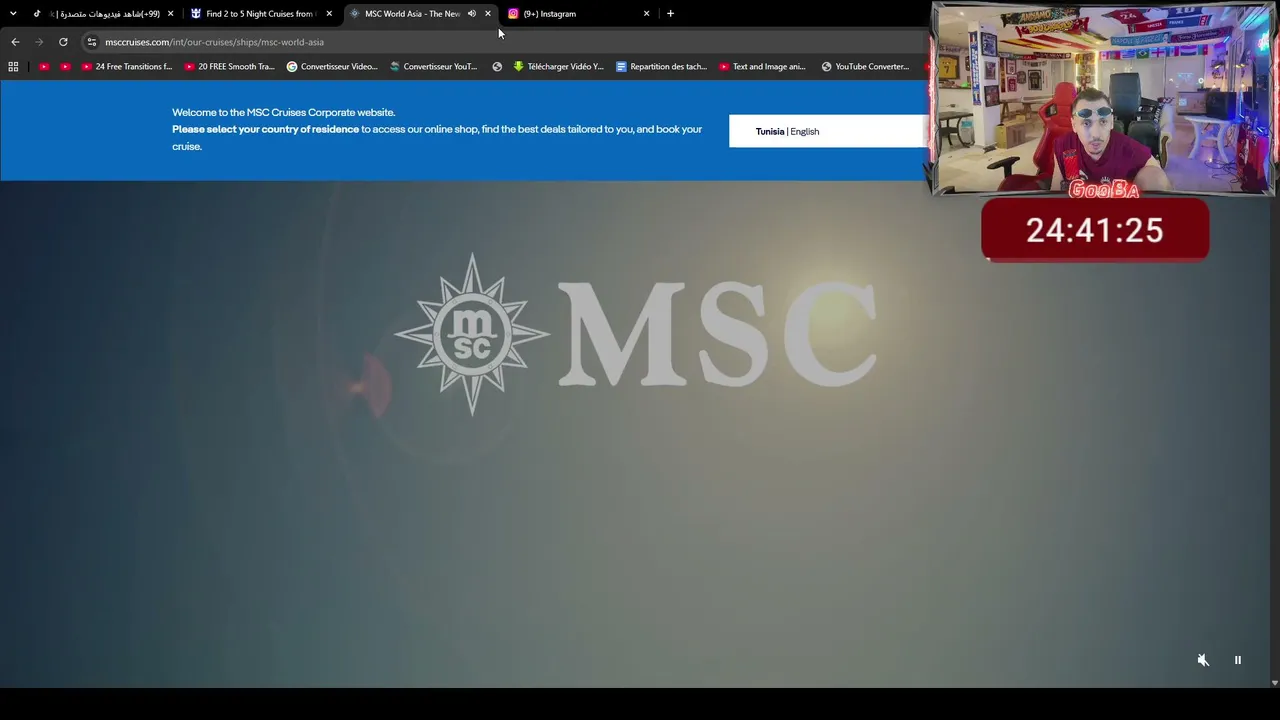Unmute the MSC video with the speaker icon
The image size is (1280, 720).
pyautogui.click(x=1203, y=660)
